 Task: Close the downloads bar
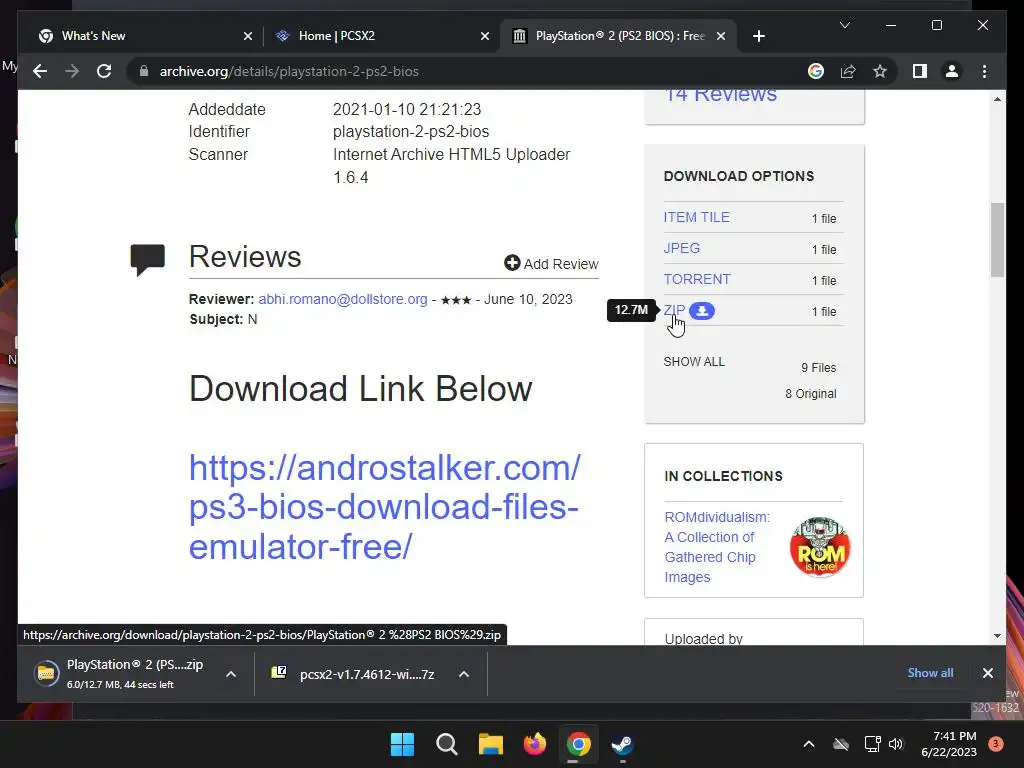click(987, 673)
